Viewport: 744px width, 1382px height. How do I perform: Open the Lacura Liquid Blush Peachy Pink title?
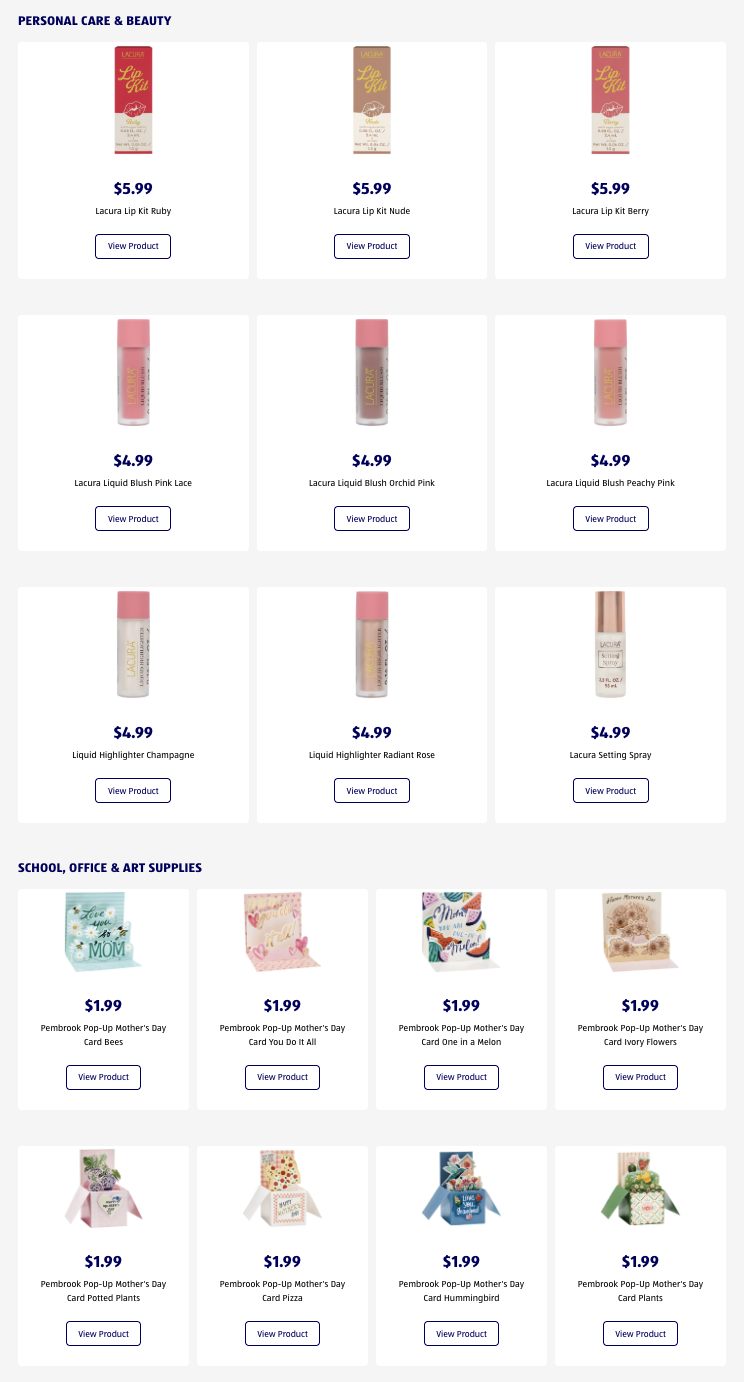pos(610,483)
